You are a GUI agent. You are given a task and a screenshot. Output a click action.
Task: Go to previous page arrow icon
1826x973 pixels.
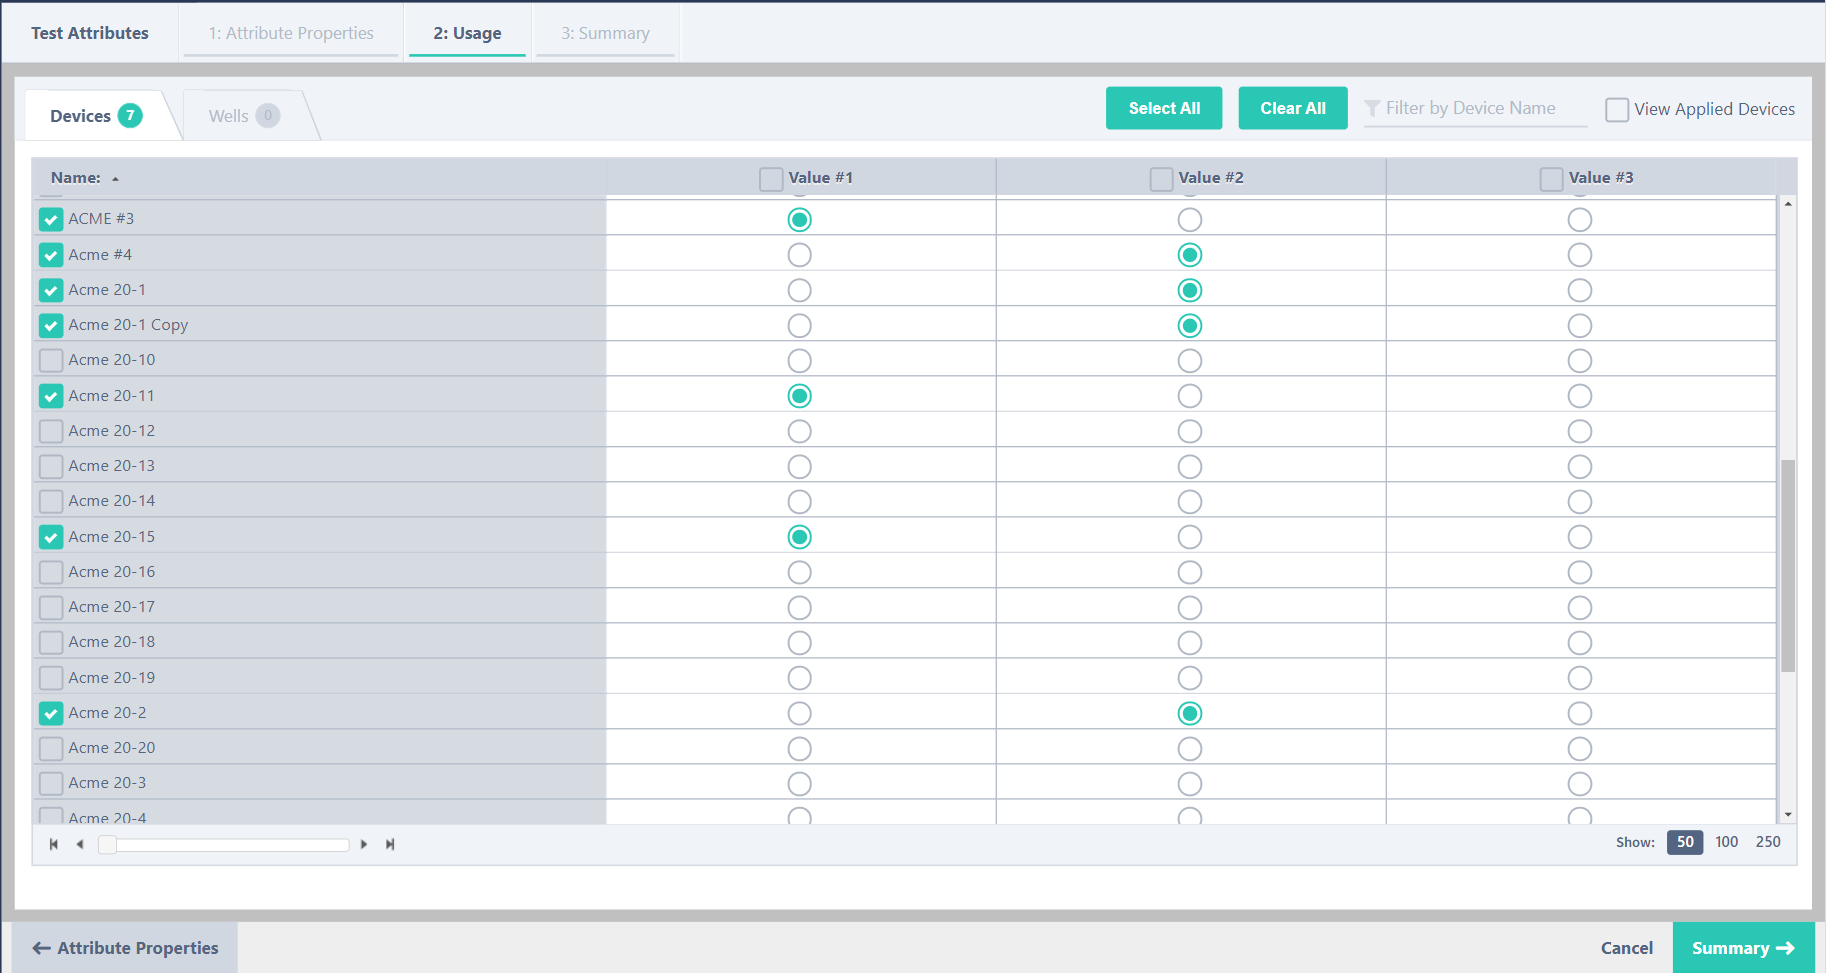(80, 844)
